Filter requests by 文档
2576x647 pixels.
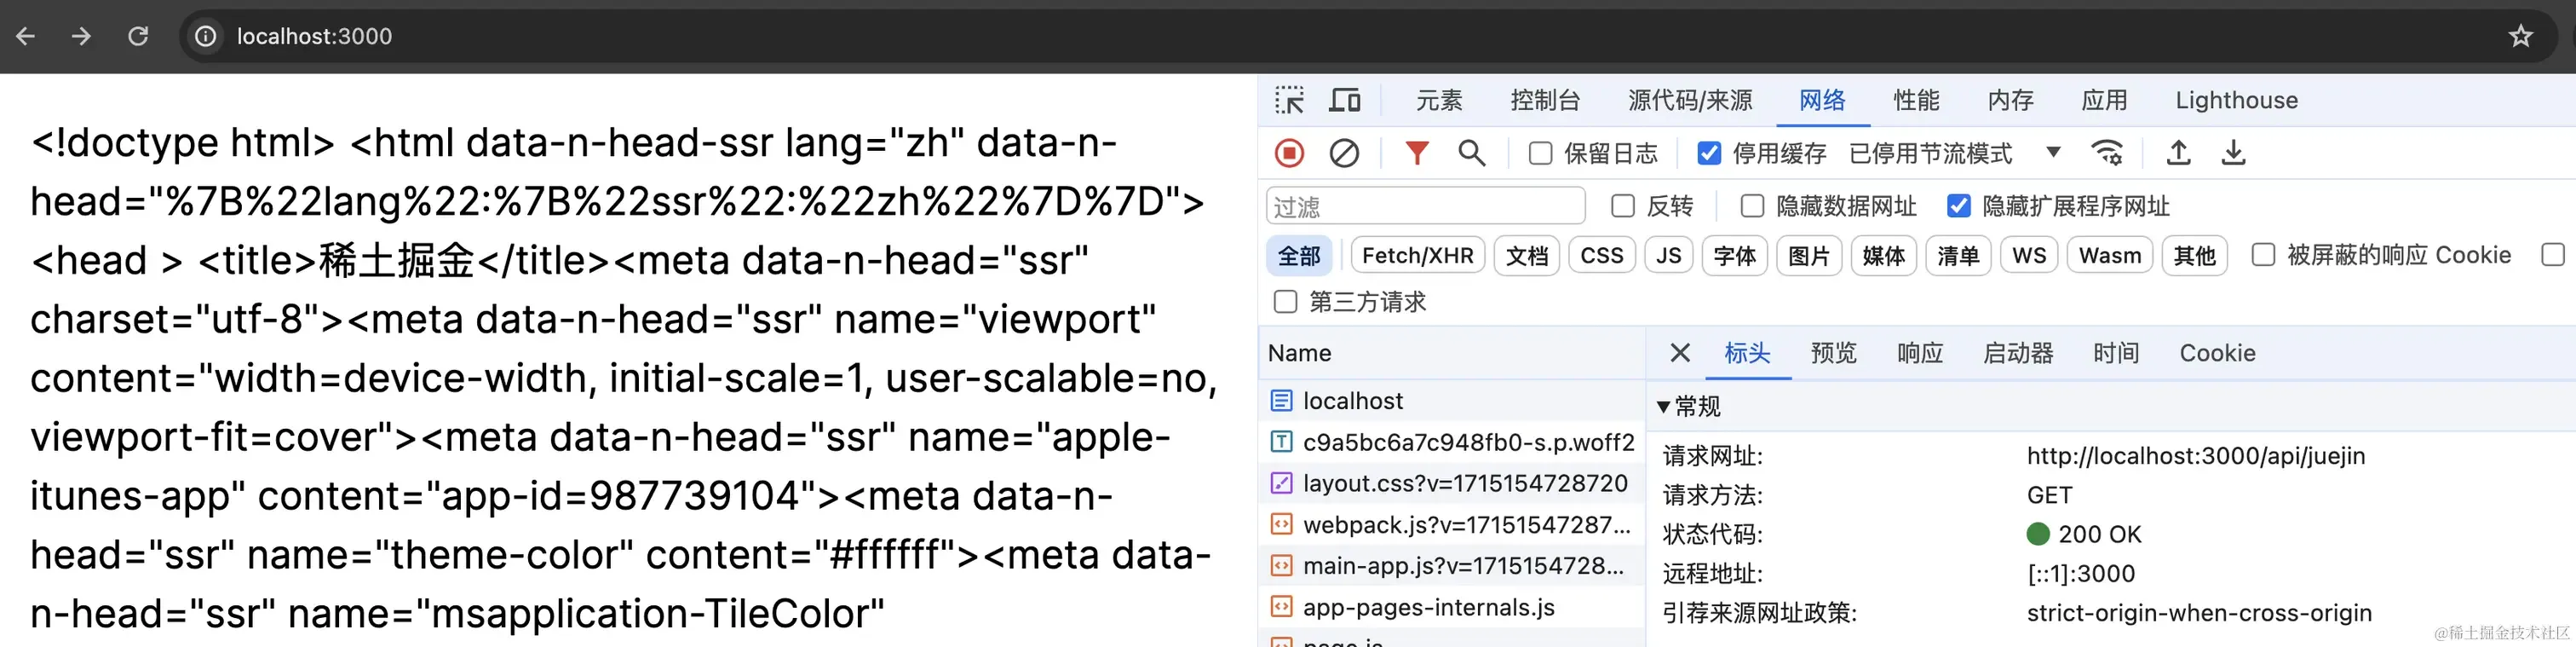[x=1527, y=256]
